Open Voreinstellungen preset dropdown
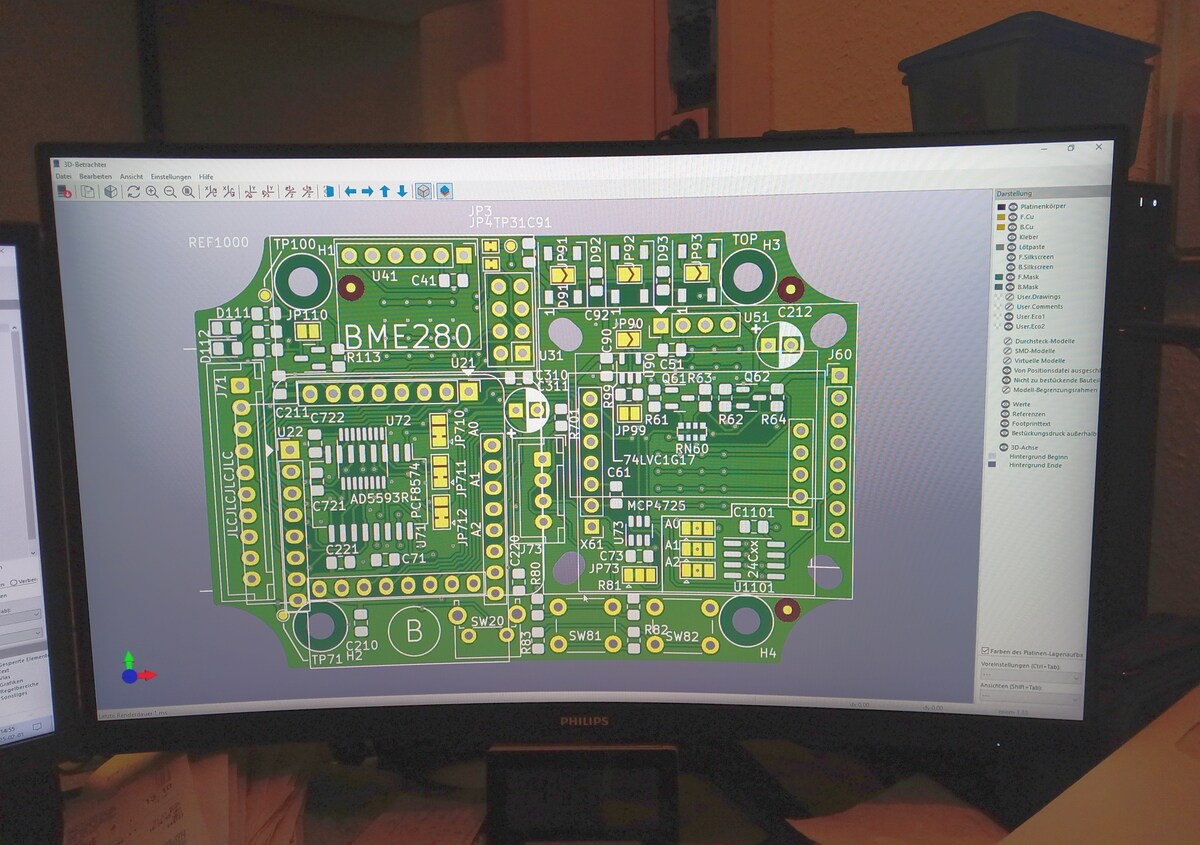 coord(1030,677)
